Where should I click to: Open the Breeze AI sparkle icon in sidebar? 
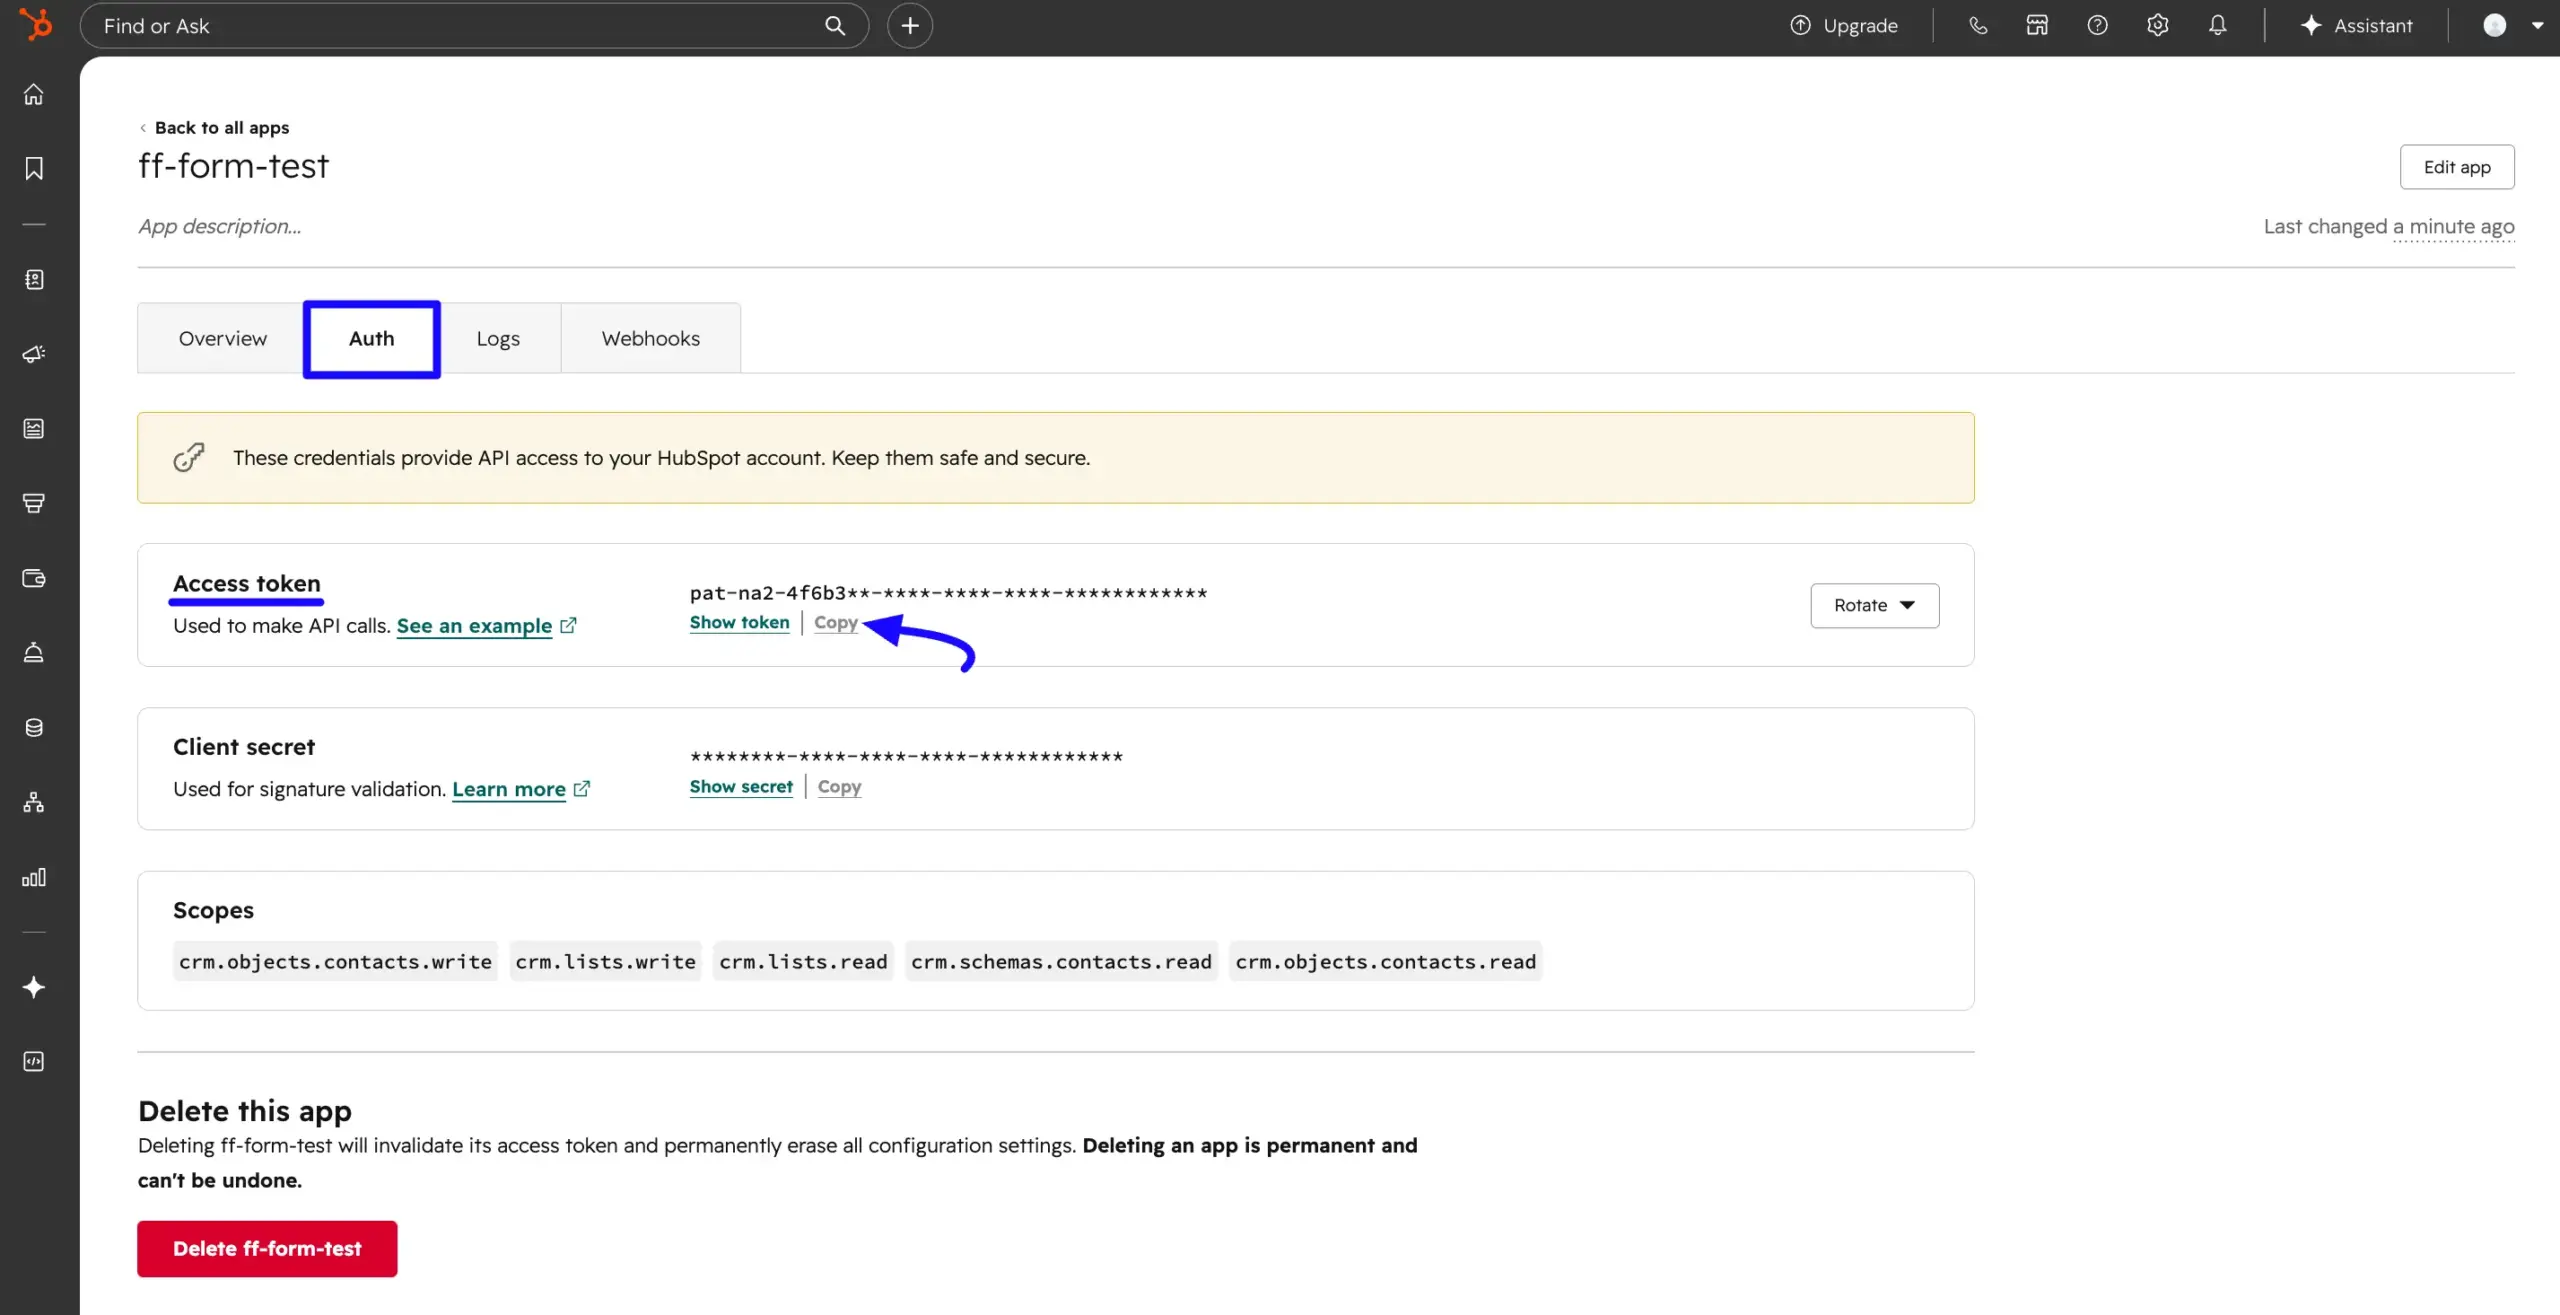click(x=34, y=987)
